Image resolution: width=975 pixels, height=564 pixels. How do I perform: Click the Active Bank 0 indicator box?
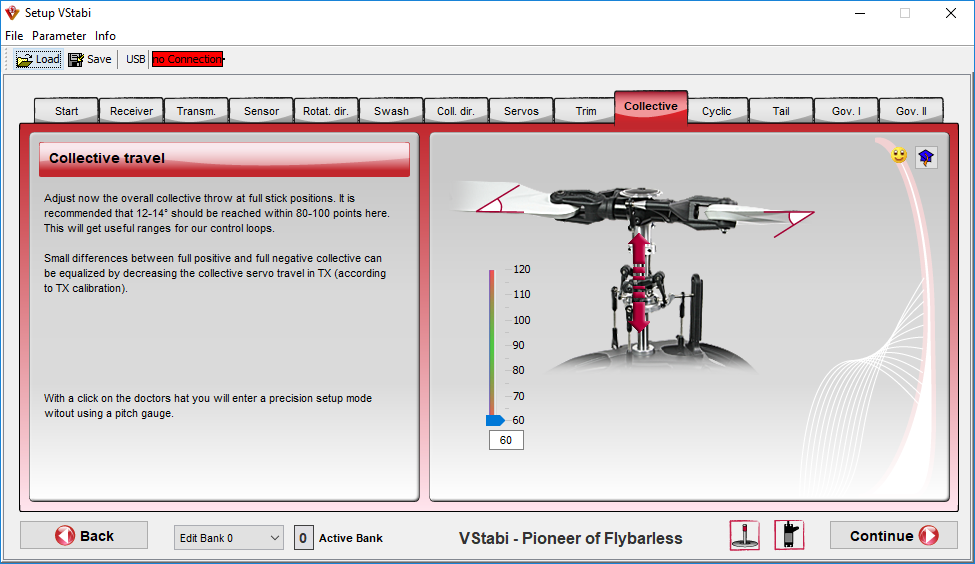(303, 538)
